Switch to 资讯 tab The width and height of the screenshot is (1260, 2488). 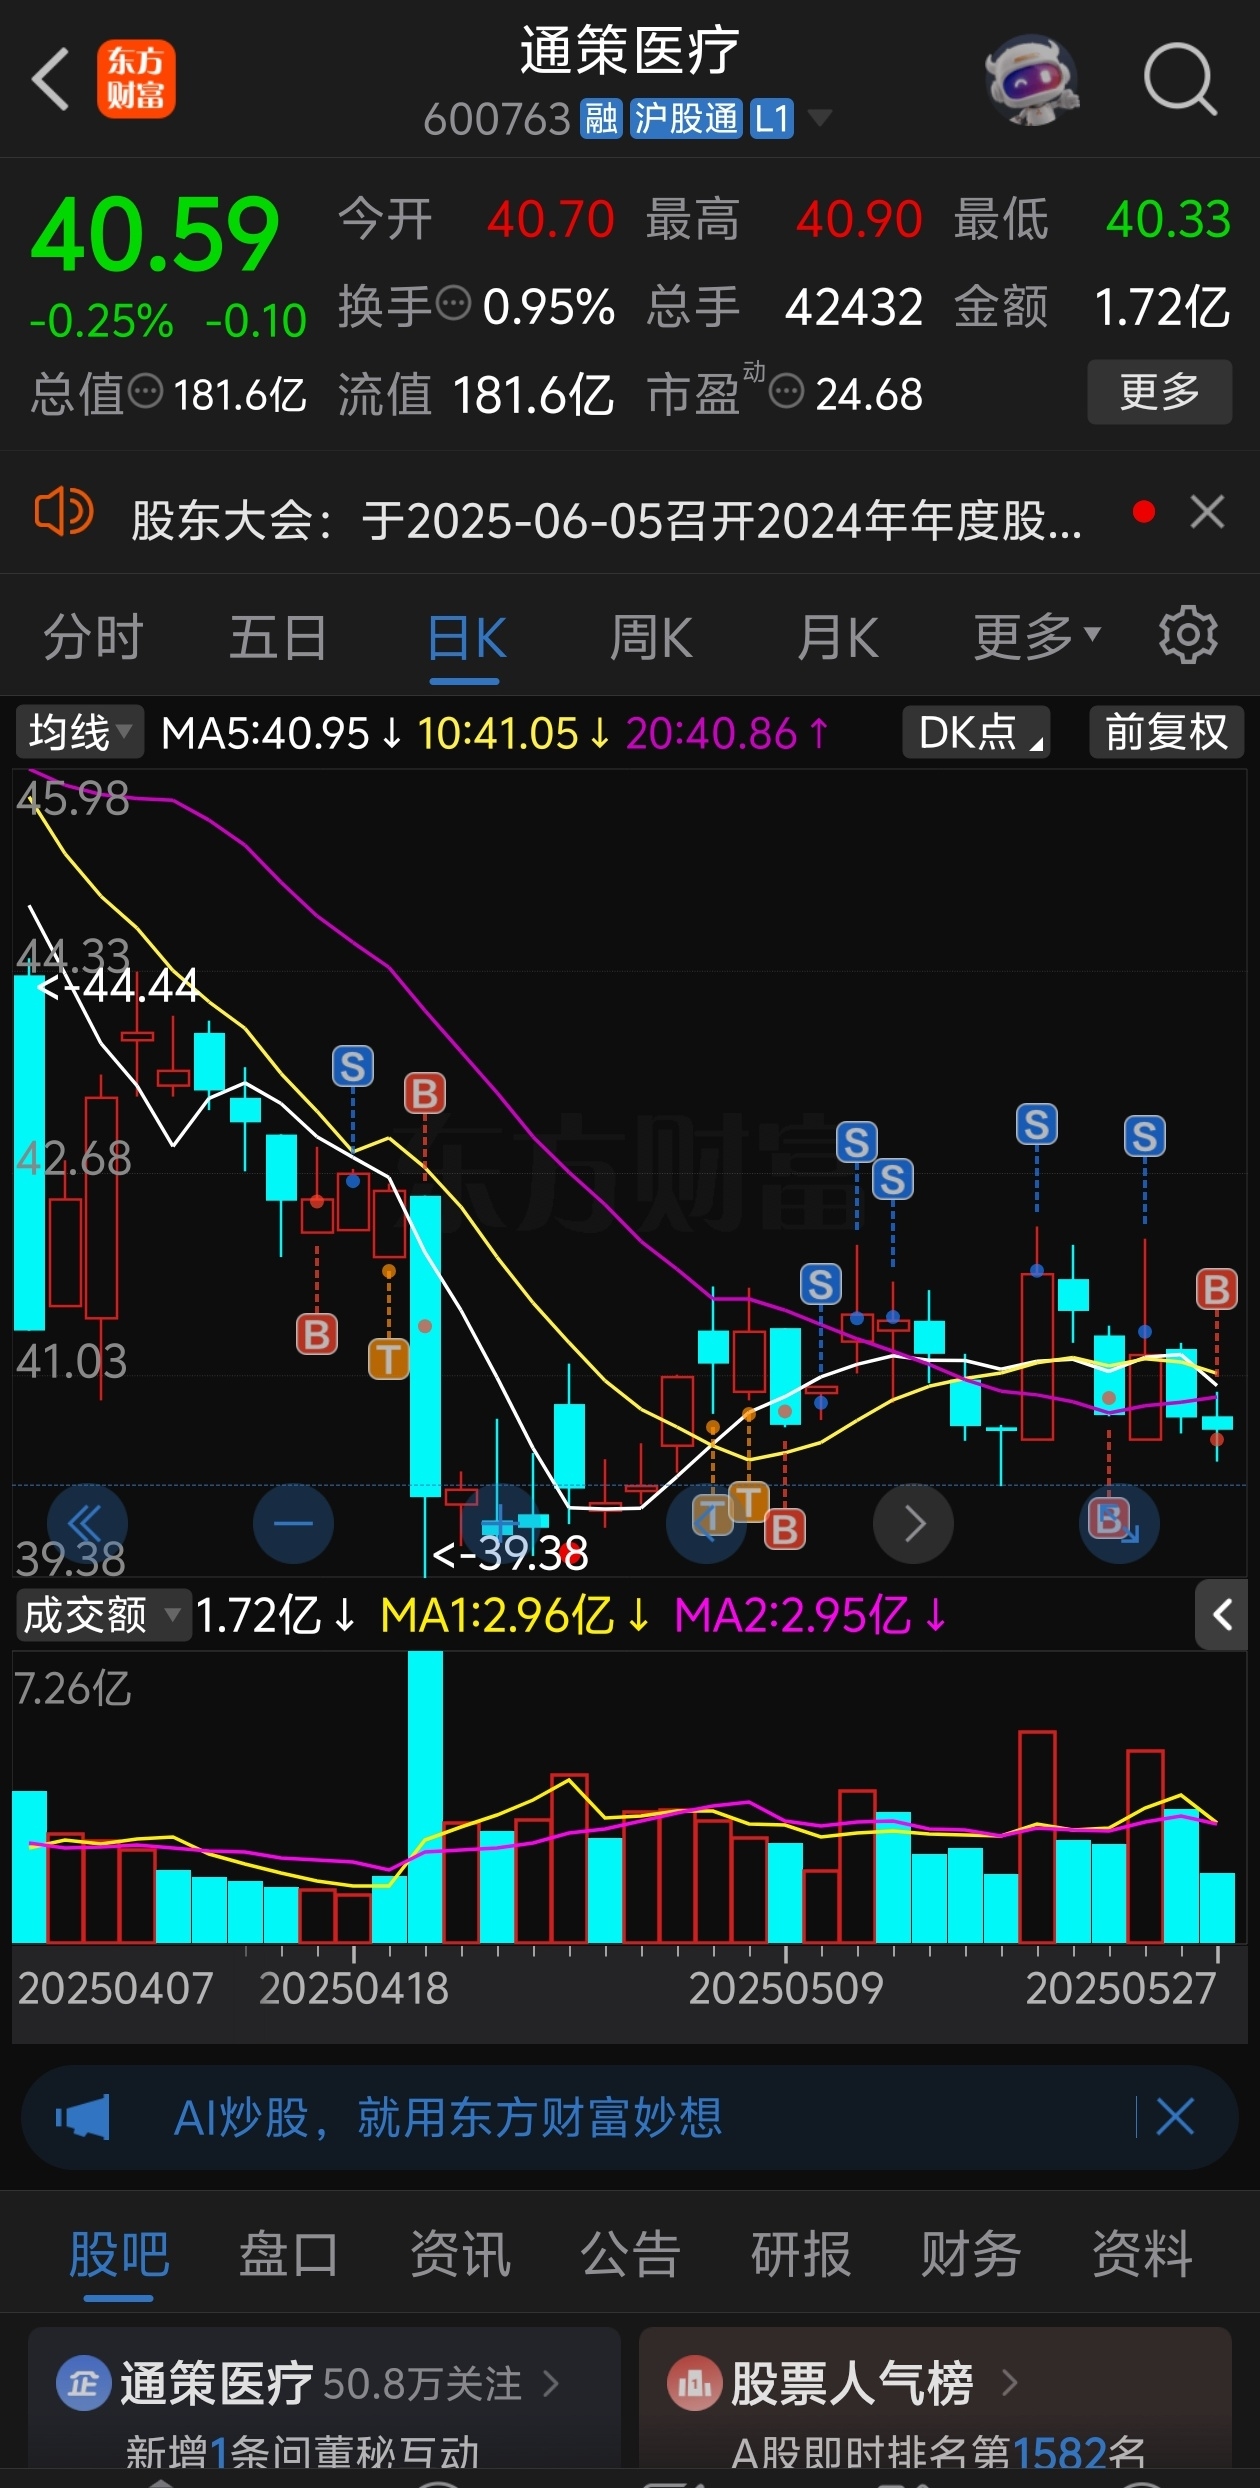coord(460,2254)
